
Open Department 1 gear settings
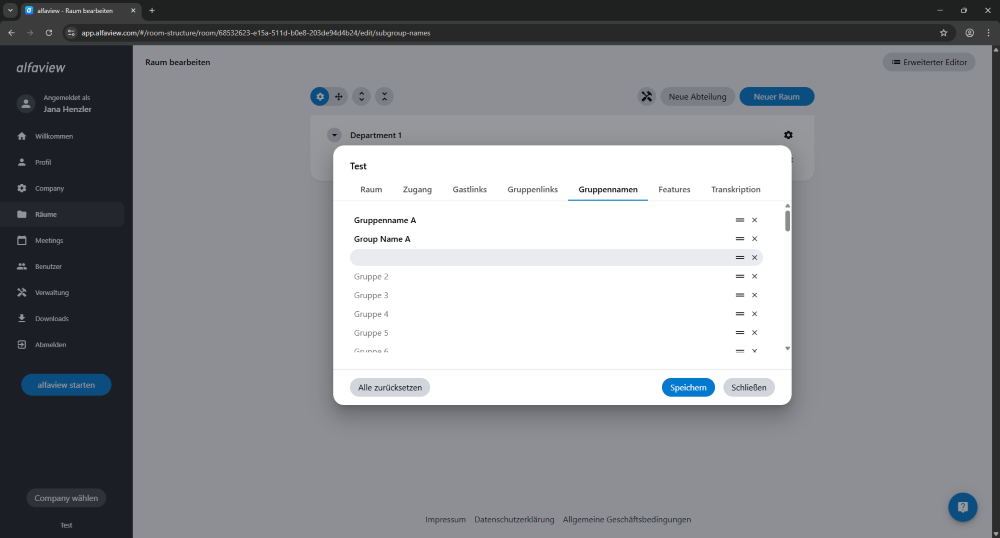pos(788,135)
